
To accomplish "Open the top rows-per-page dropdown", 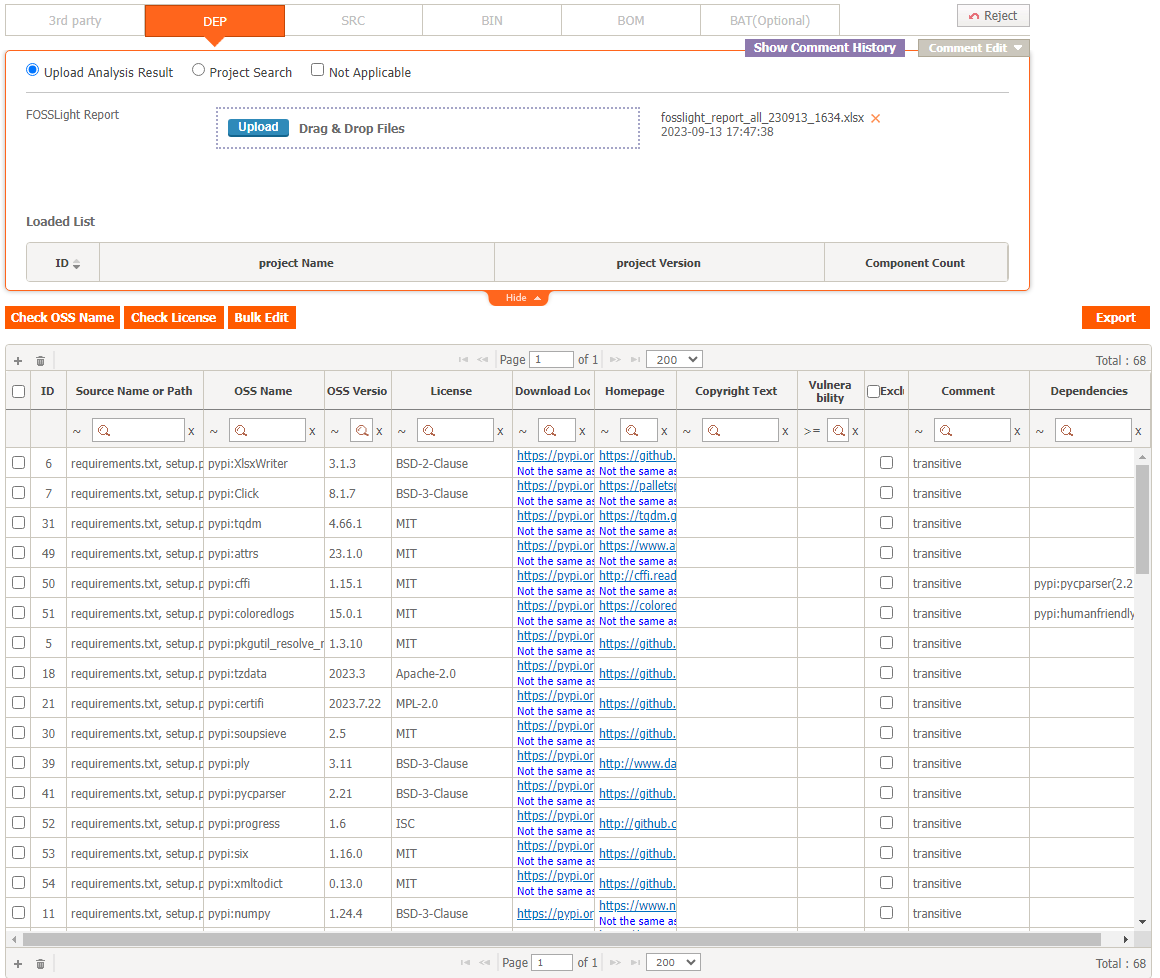I will click(x=674, y=359).
